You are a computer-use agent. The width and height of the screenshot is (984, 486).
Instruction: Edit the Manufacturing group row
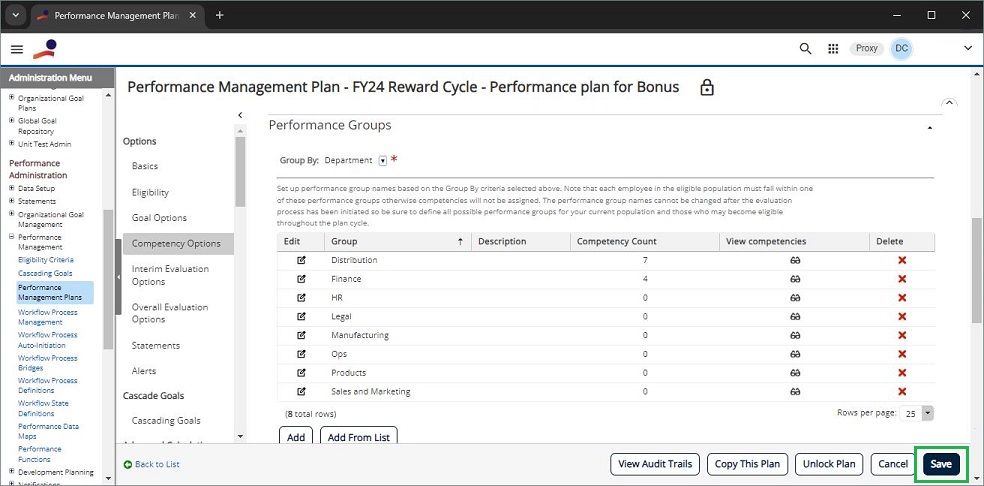pyautogui.click(x=301, y=335)
